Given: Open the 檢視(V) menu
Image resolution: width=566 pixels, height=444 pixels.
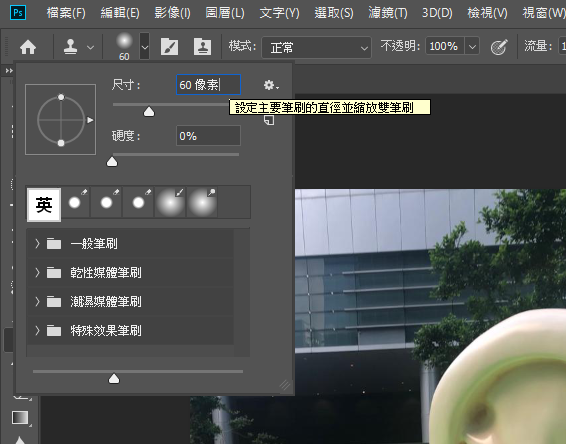Looking at the screenshot, I should pyautogui.click(x=487, y=13).
